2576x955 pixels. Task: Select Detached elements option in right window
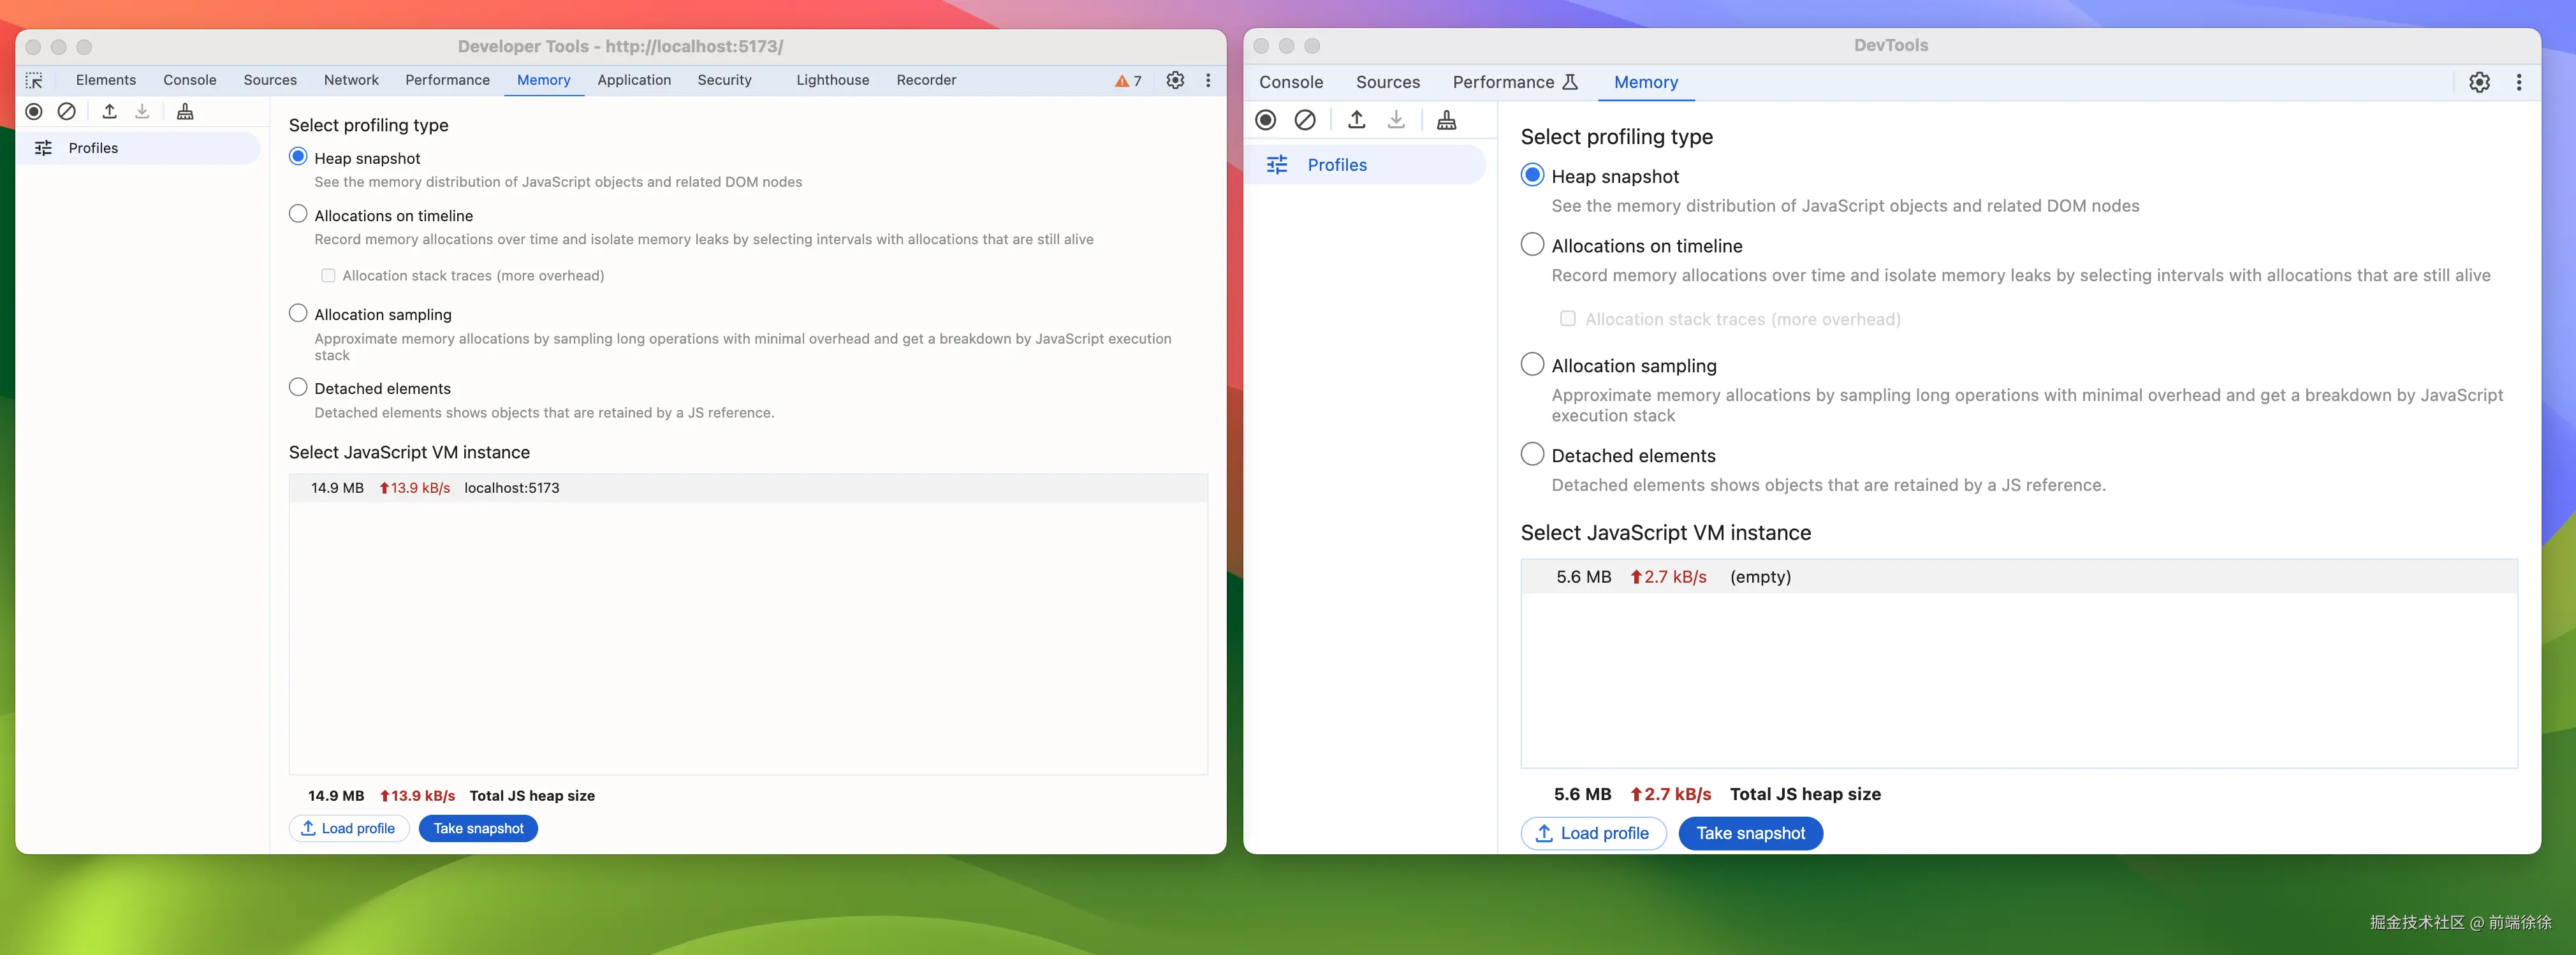click(x=1532, y=454)
